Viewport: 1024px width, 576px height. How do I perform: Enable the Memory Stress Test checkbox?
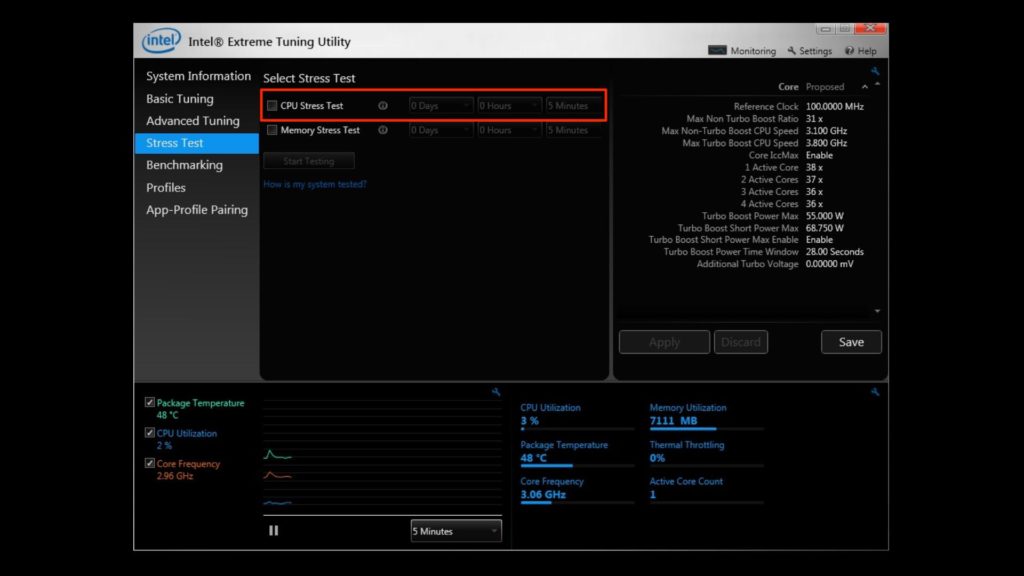click(x=272, y=130)
